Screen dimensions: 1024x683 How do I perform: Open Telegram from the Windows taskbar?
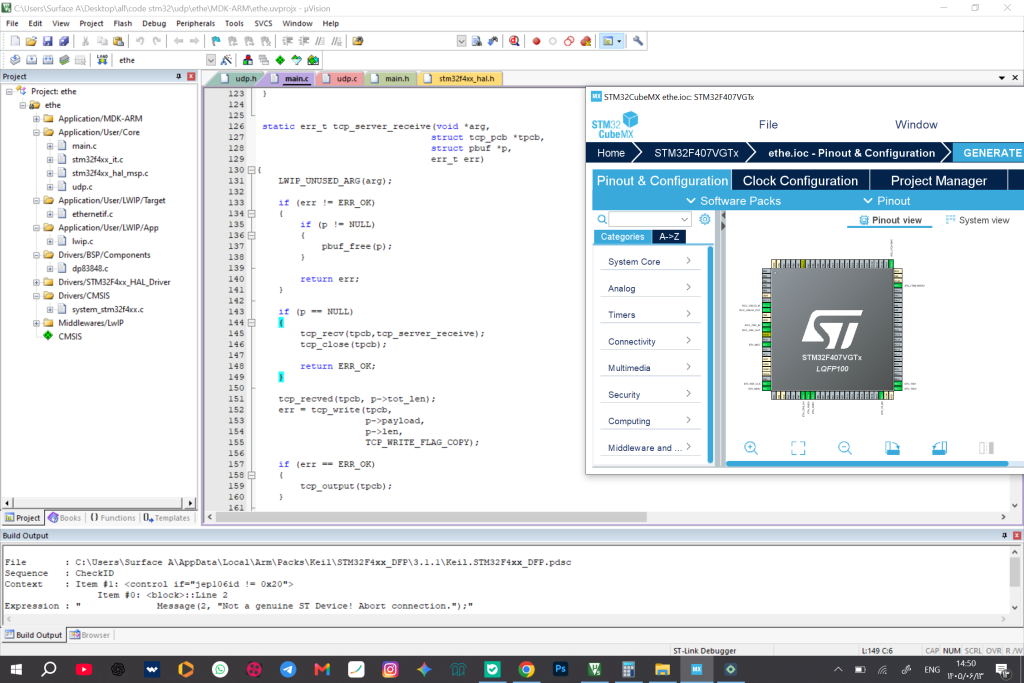[x=288, y=669]
